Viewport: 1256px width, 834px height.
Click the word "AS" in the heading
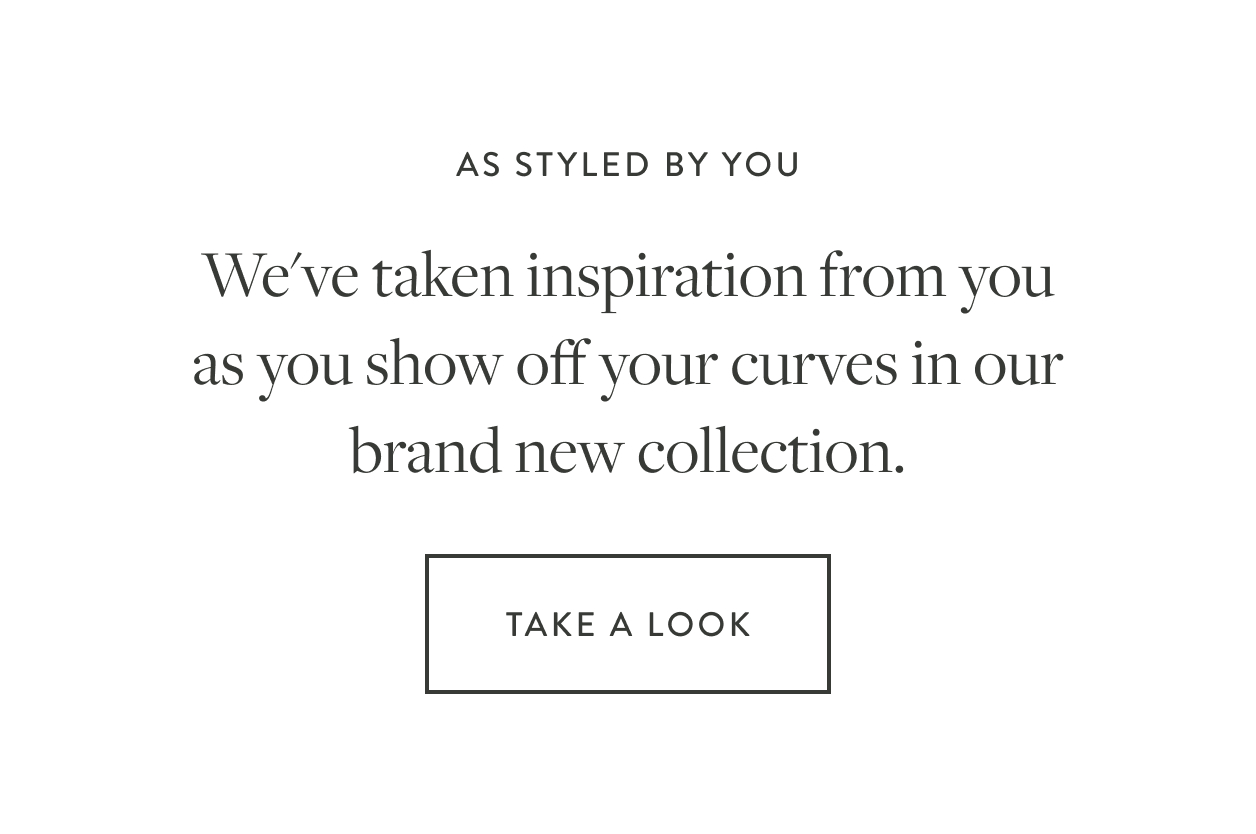478,165
